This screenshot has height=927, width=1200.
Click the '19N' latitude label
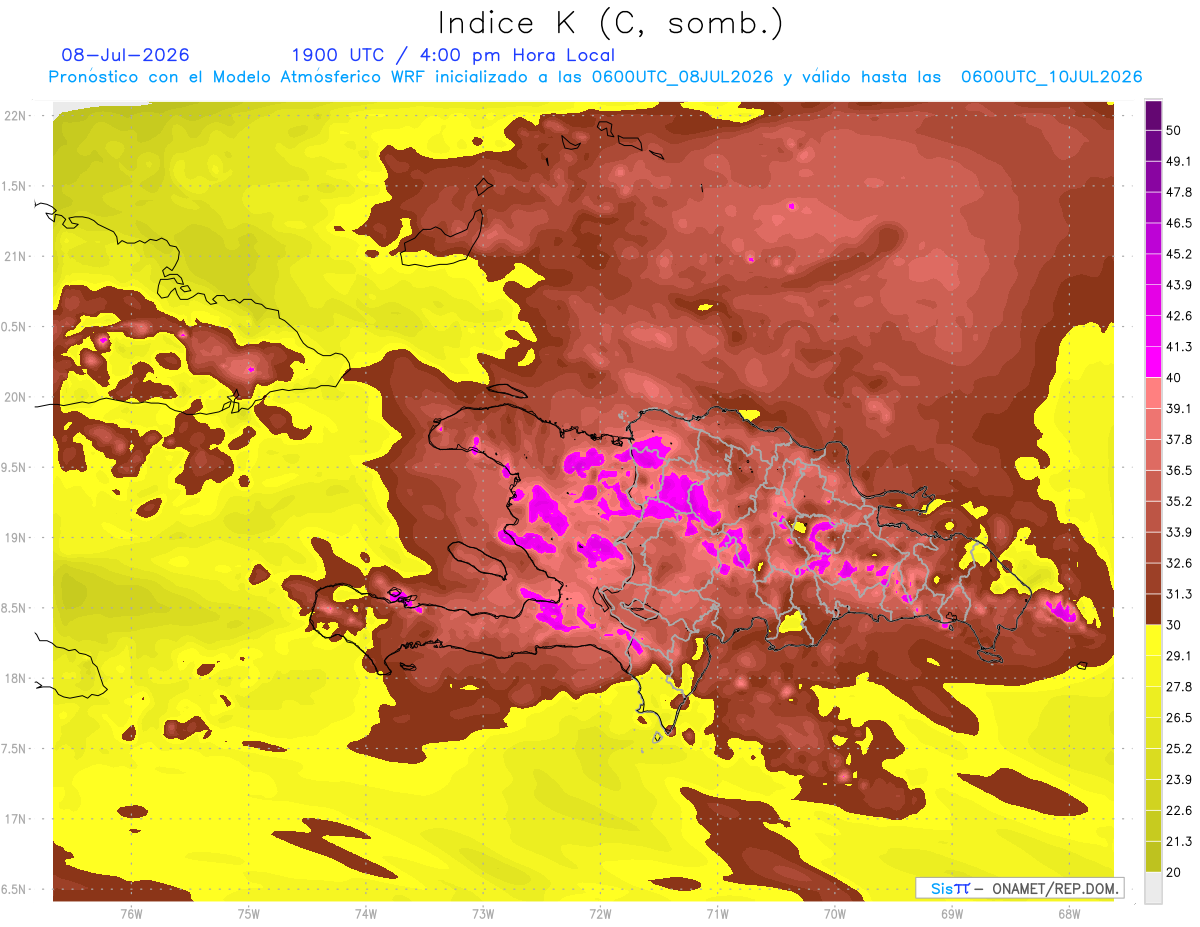tap(14, 538)
